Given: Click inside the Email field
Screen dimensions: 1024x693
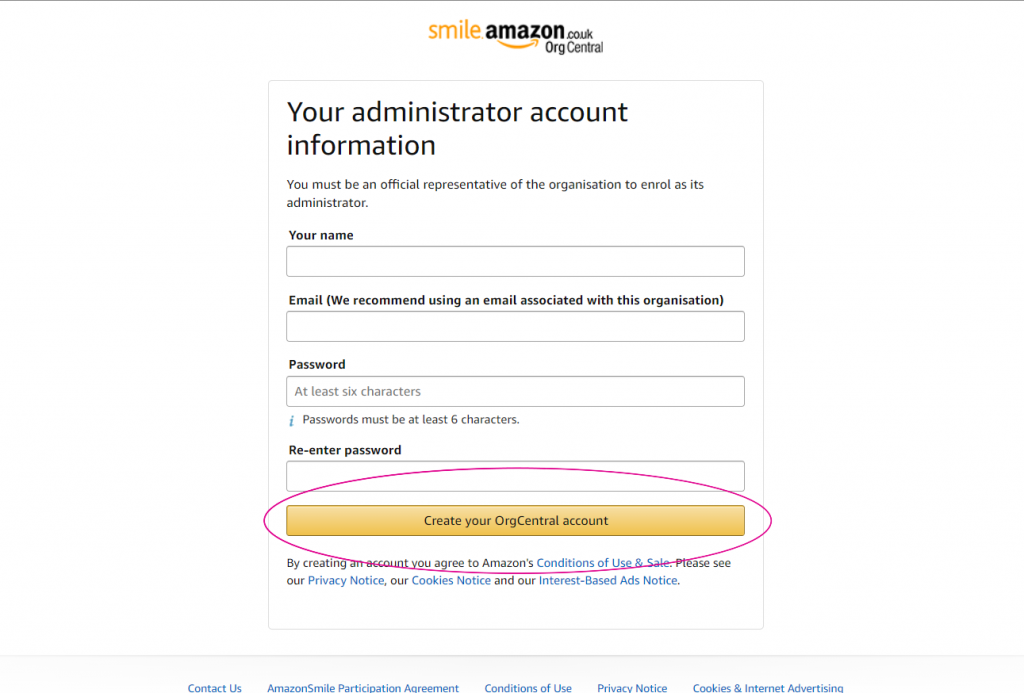Looking at the screenshot, I should click(514, 326).
